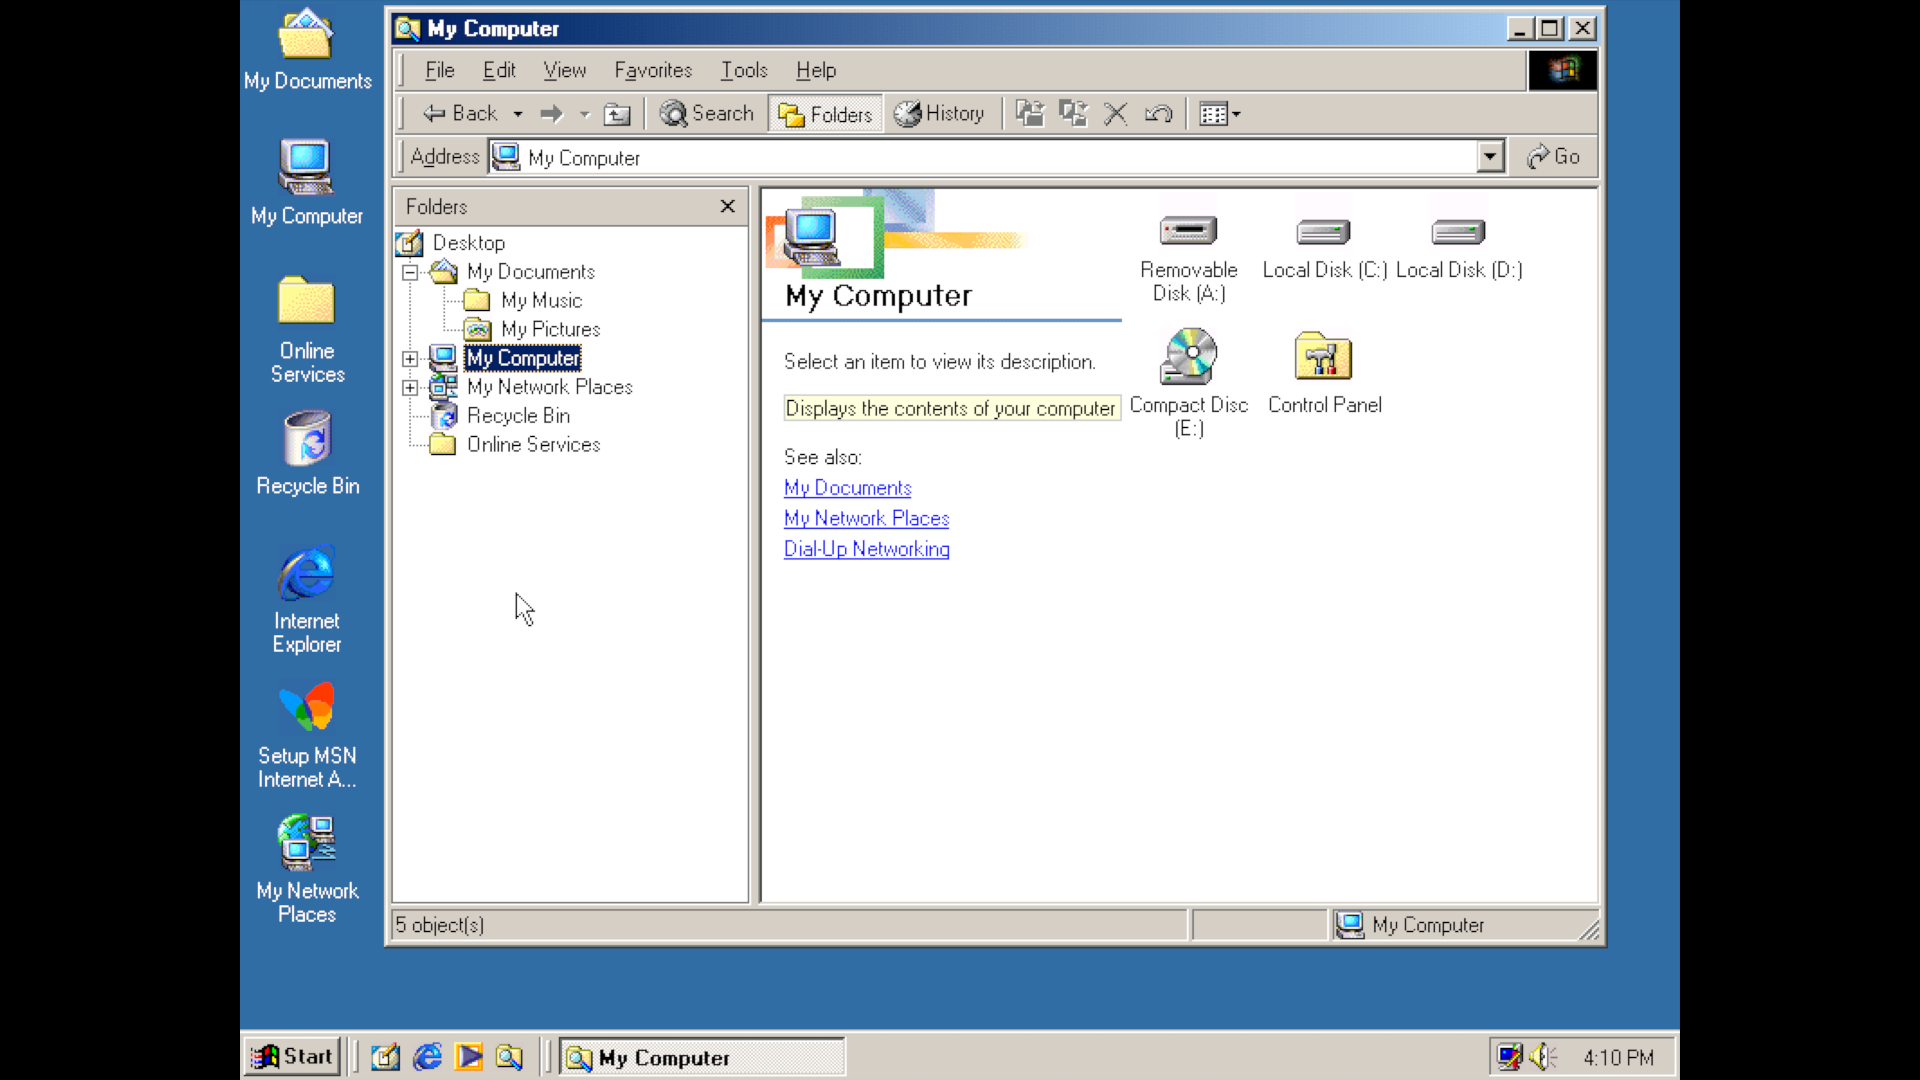Launch Windows Media Player quick launch icon
This screenshot has width=1920, height=1080.
point(468,1057)
